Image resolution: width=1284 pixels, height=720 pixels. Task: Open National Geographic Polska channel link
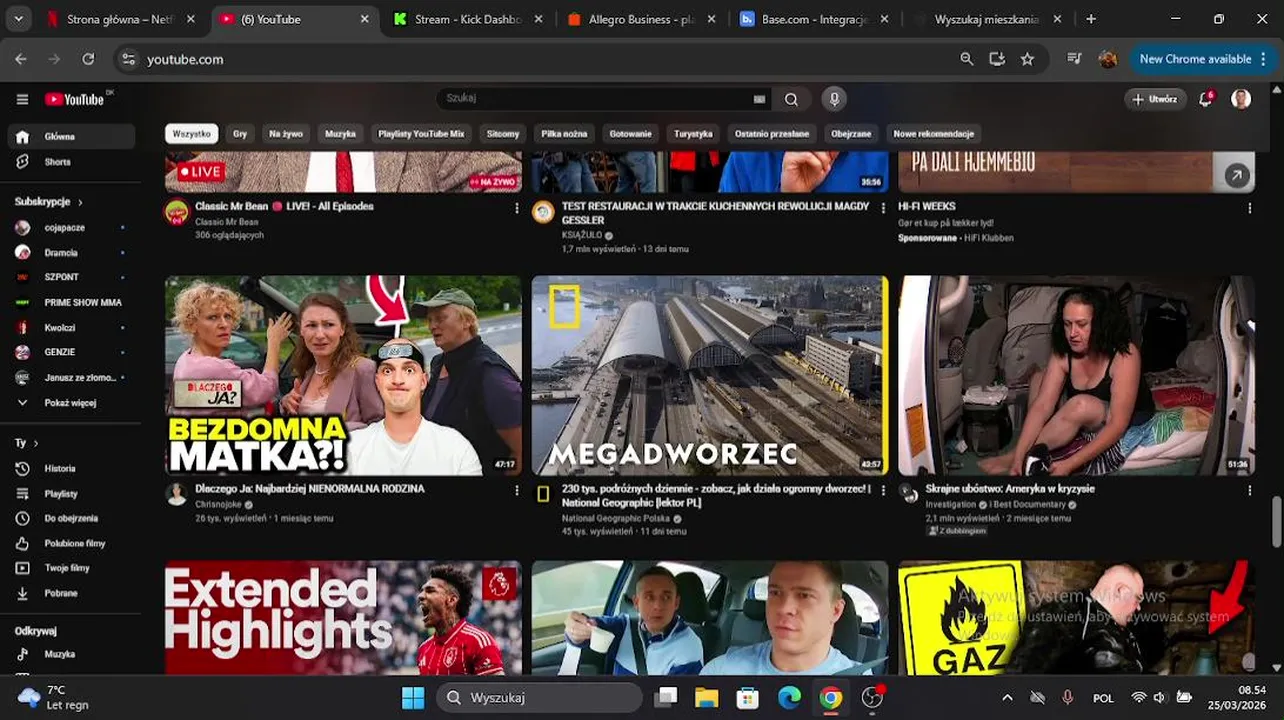pos(615,519)
